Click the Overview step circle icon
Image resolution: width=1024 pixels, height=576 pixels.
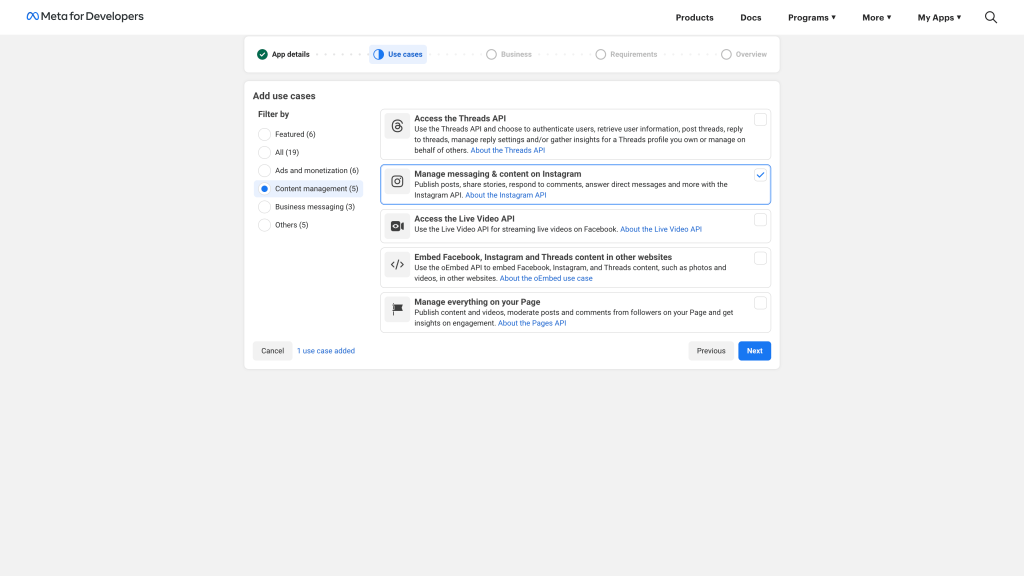point(726,54)
